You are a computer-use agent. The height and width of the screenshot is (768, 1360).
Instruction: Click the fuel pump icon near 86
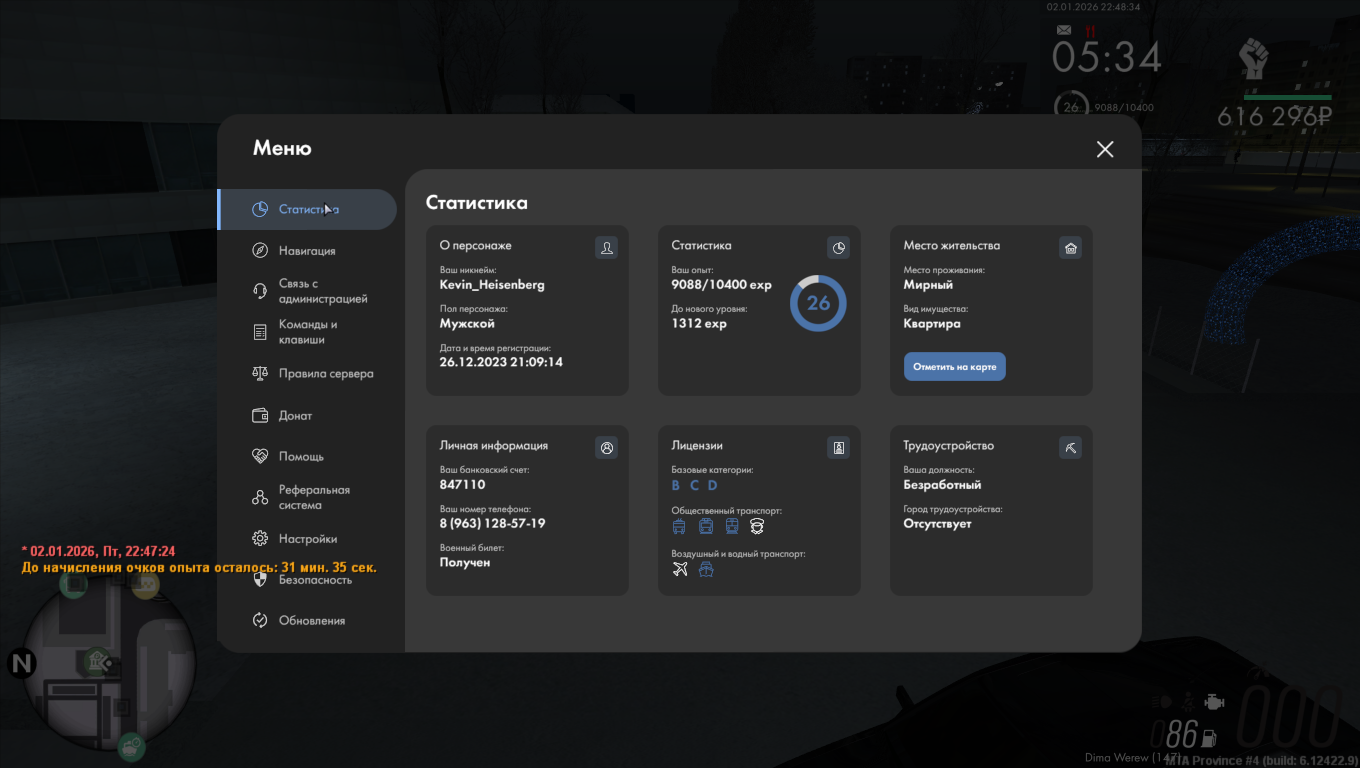click(1209, 740)
